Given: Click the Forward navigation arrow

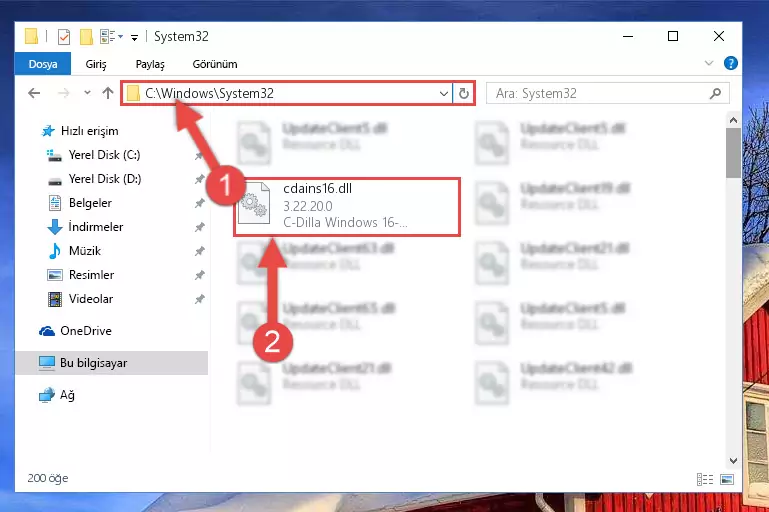Looking at the screenshot, I should [x=64, y=93].
